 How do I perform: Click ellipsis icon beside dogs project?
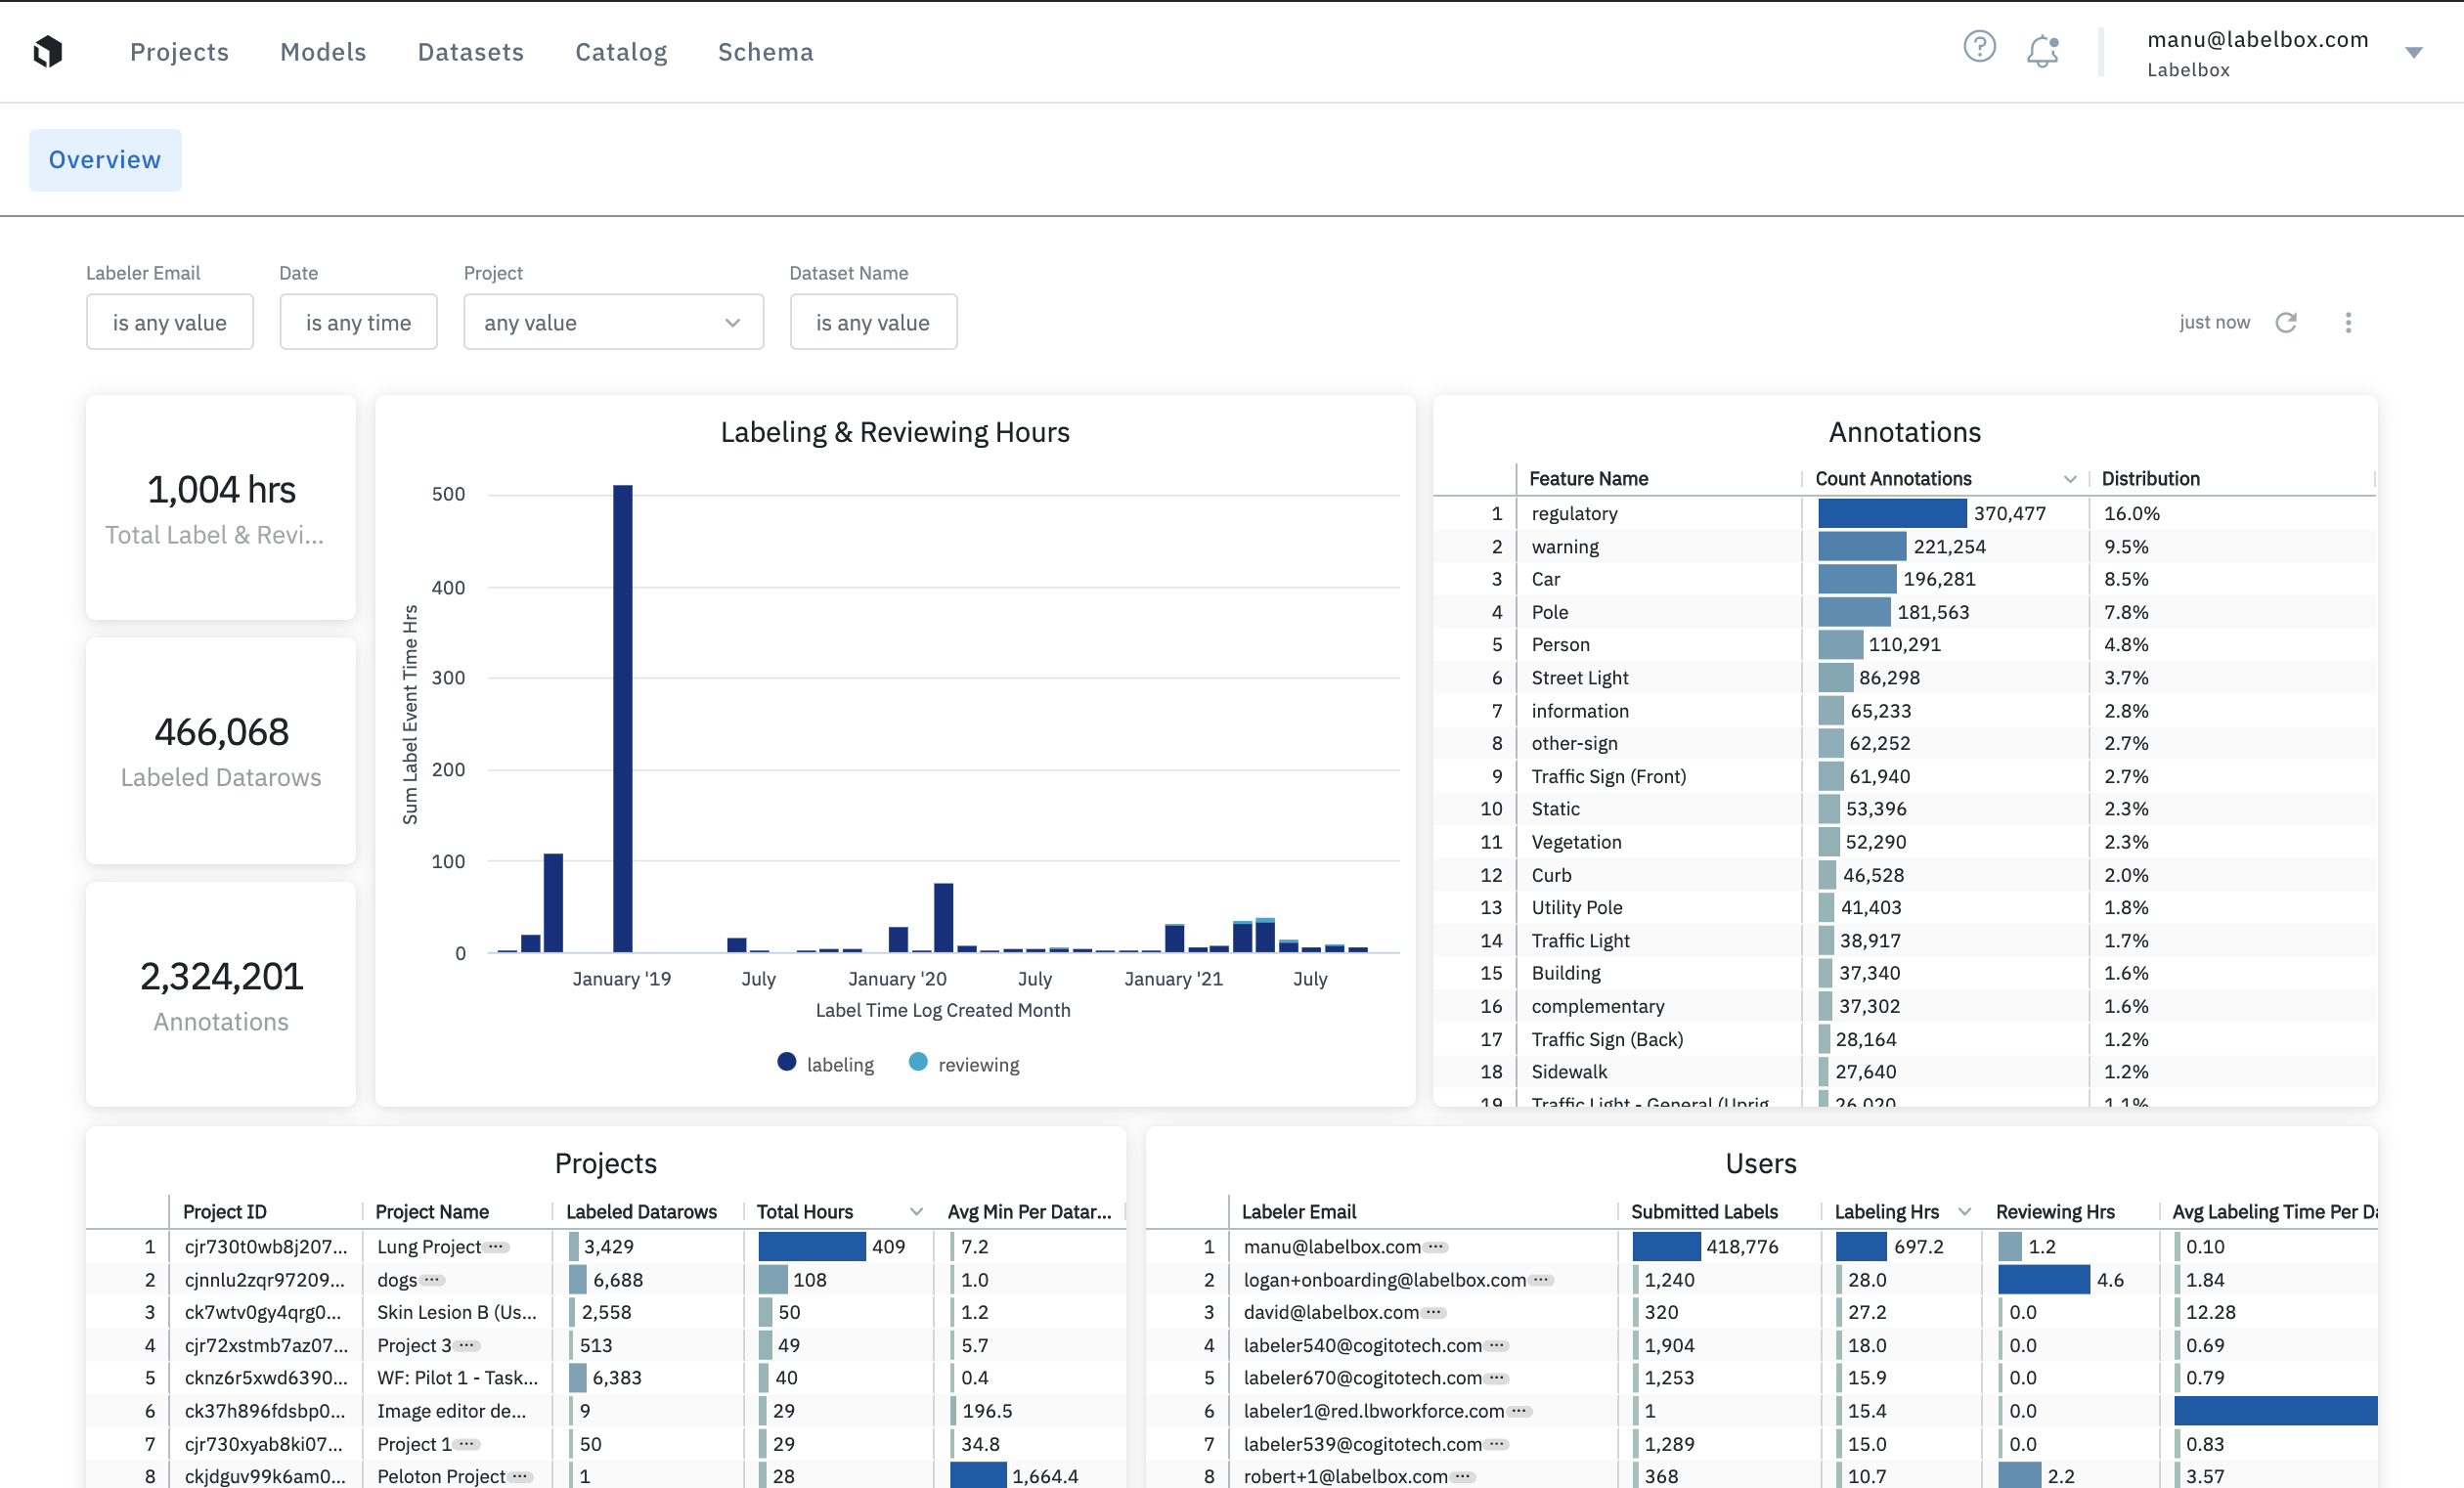(x=432, y=1280)
